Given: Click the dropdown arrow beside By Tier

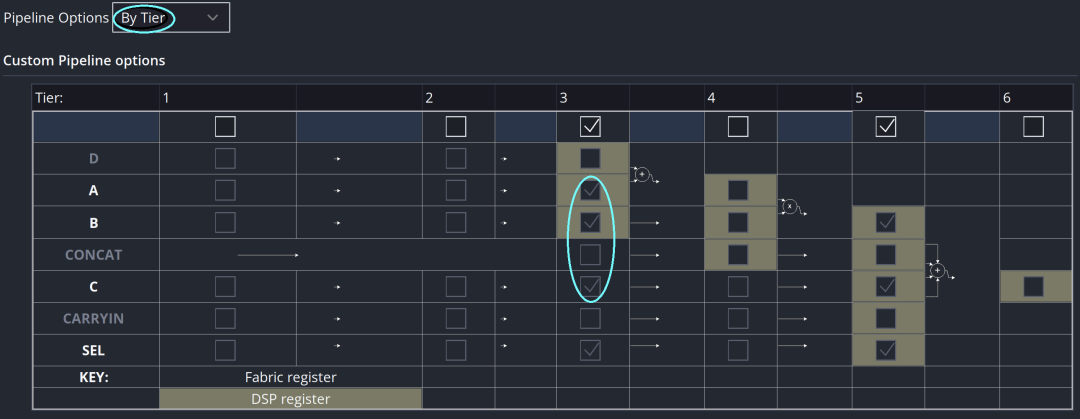Looking at the screenshot, I should click(x=212, y=18).
